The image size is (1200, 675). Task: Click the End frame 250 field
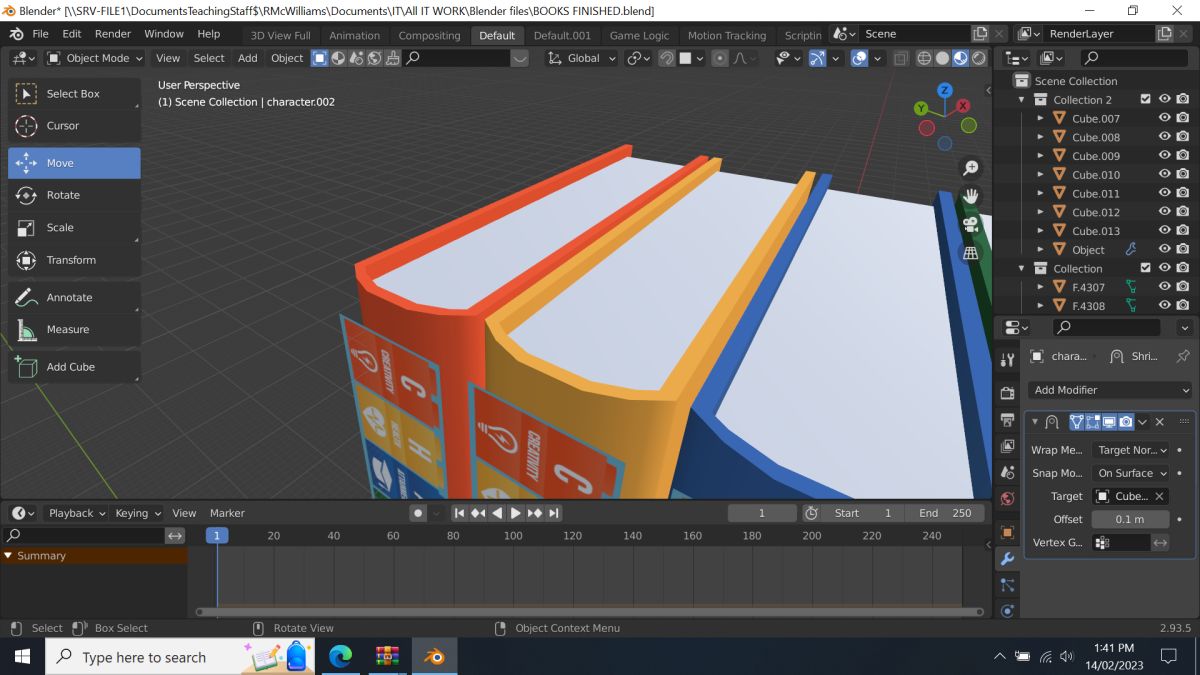945,513
